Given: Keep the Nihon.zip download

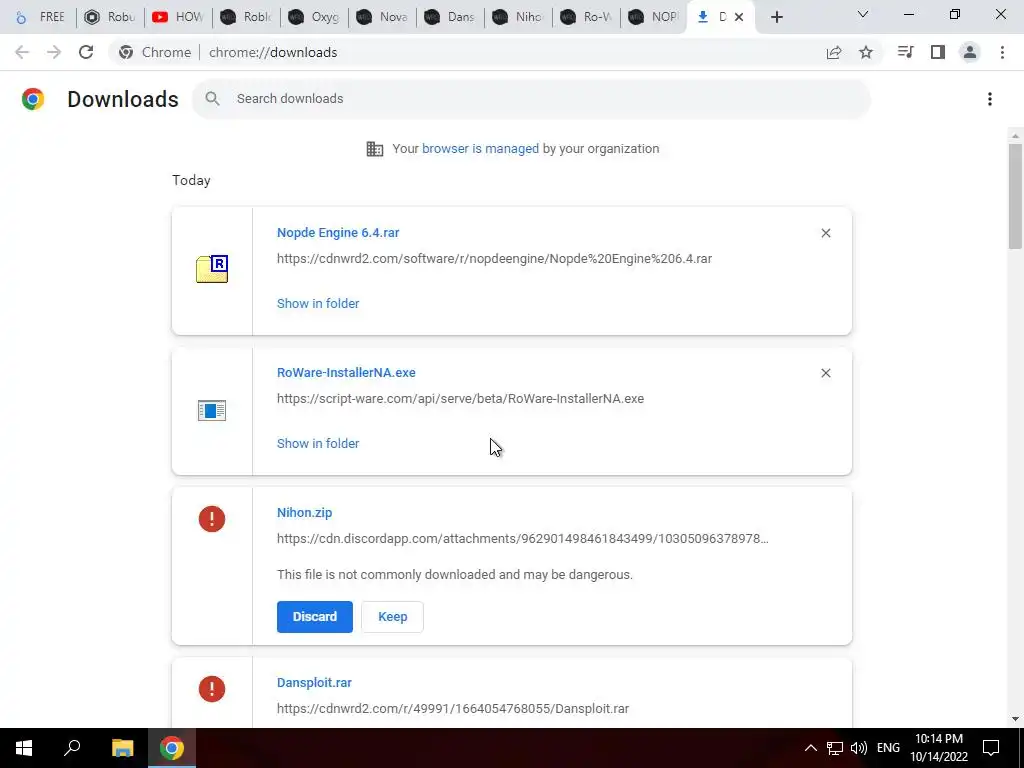Looking at the screenshot, I should tap(392, 616).
